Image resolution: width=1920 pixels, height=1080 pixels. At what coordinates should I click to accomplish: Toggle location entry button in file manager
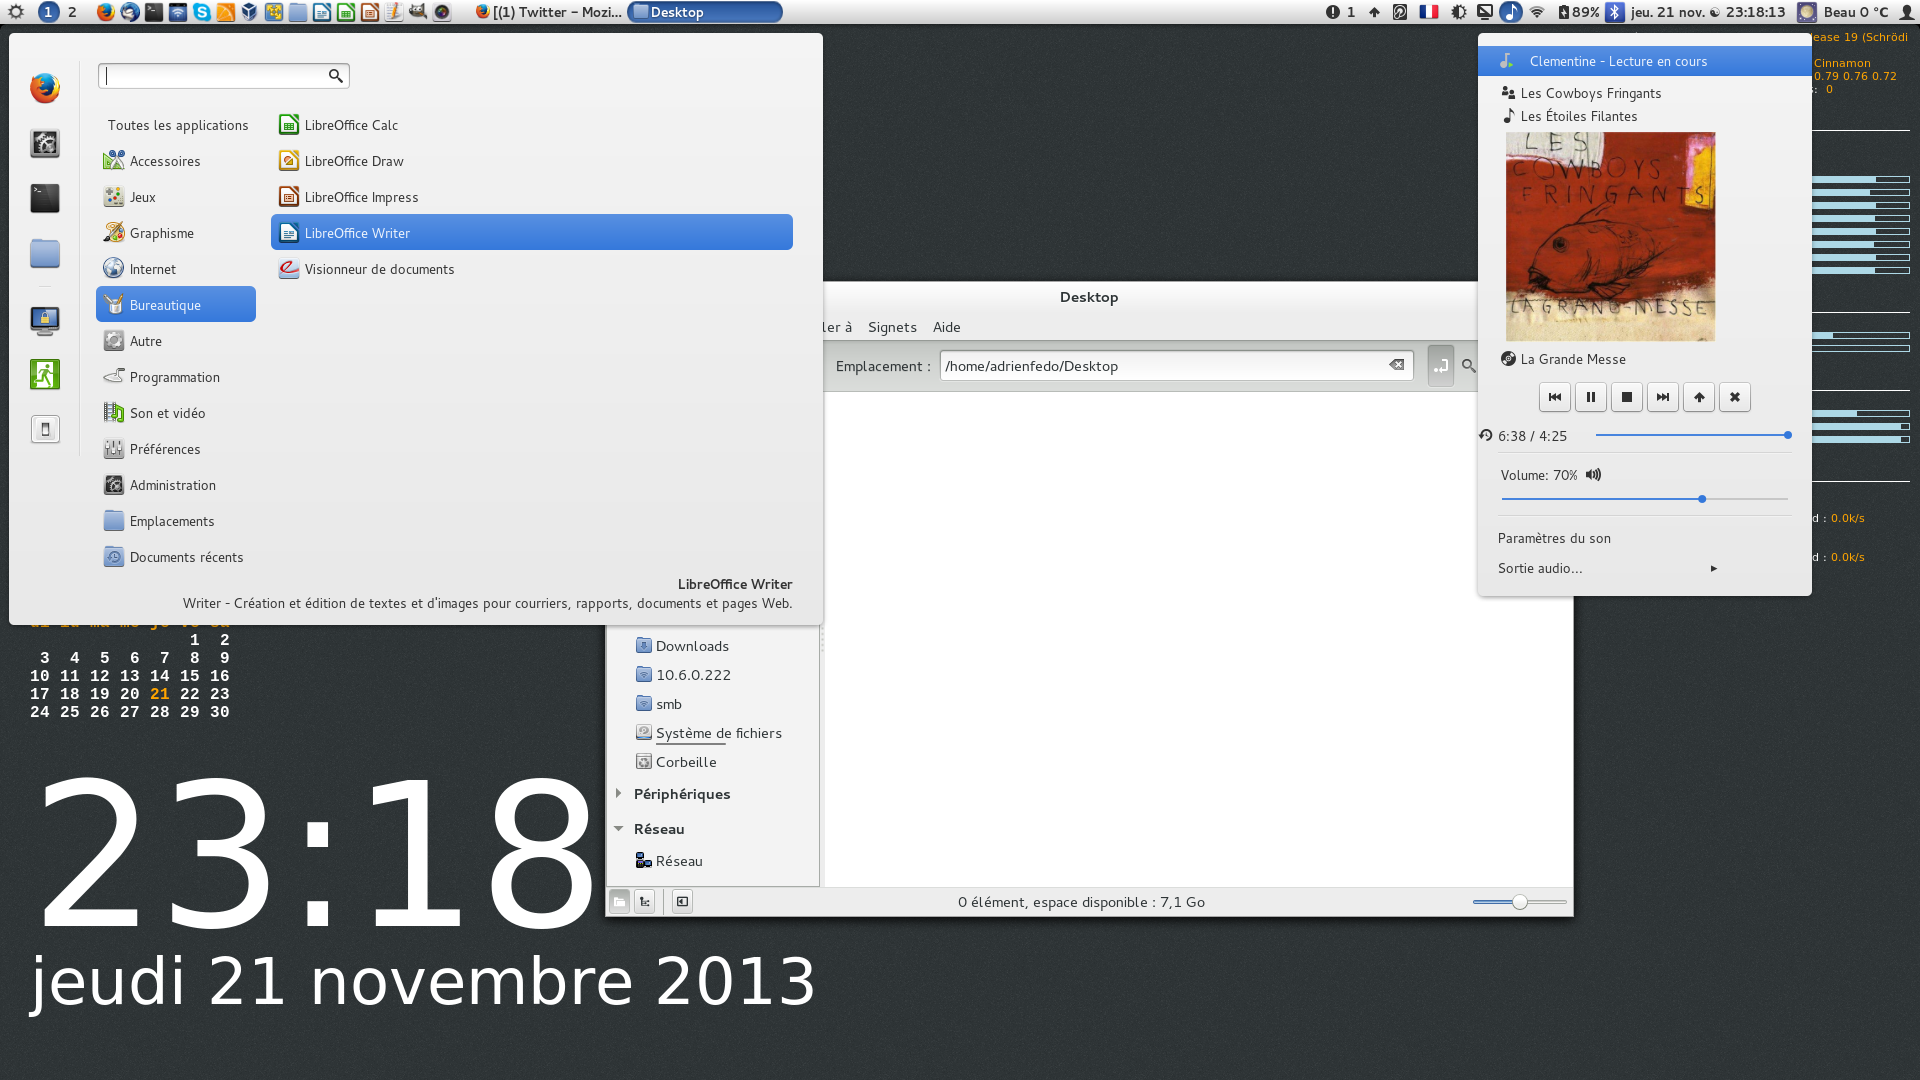click(1440, 366)
